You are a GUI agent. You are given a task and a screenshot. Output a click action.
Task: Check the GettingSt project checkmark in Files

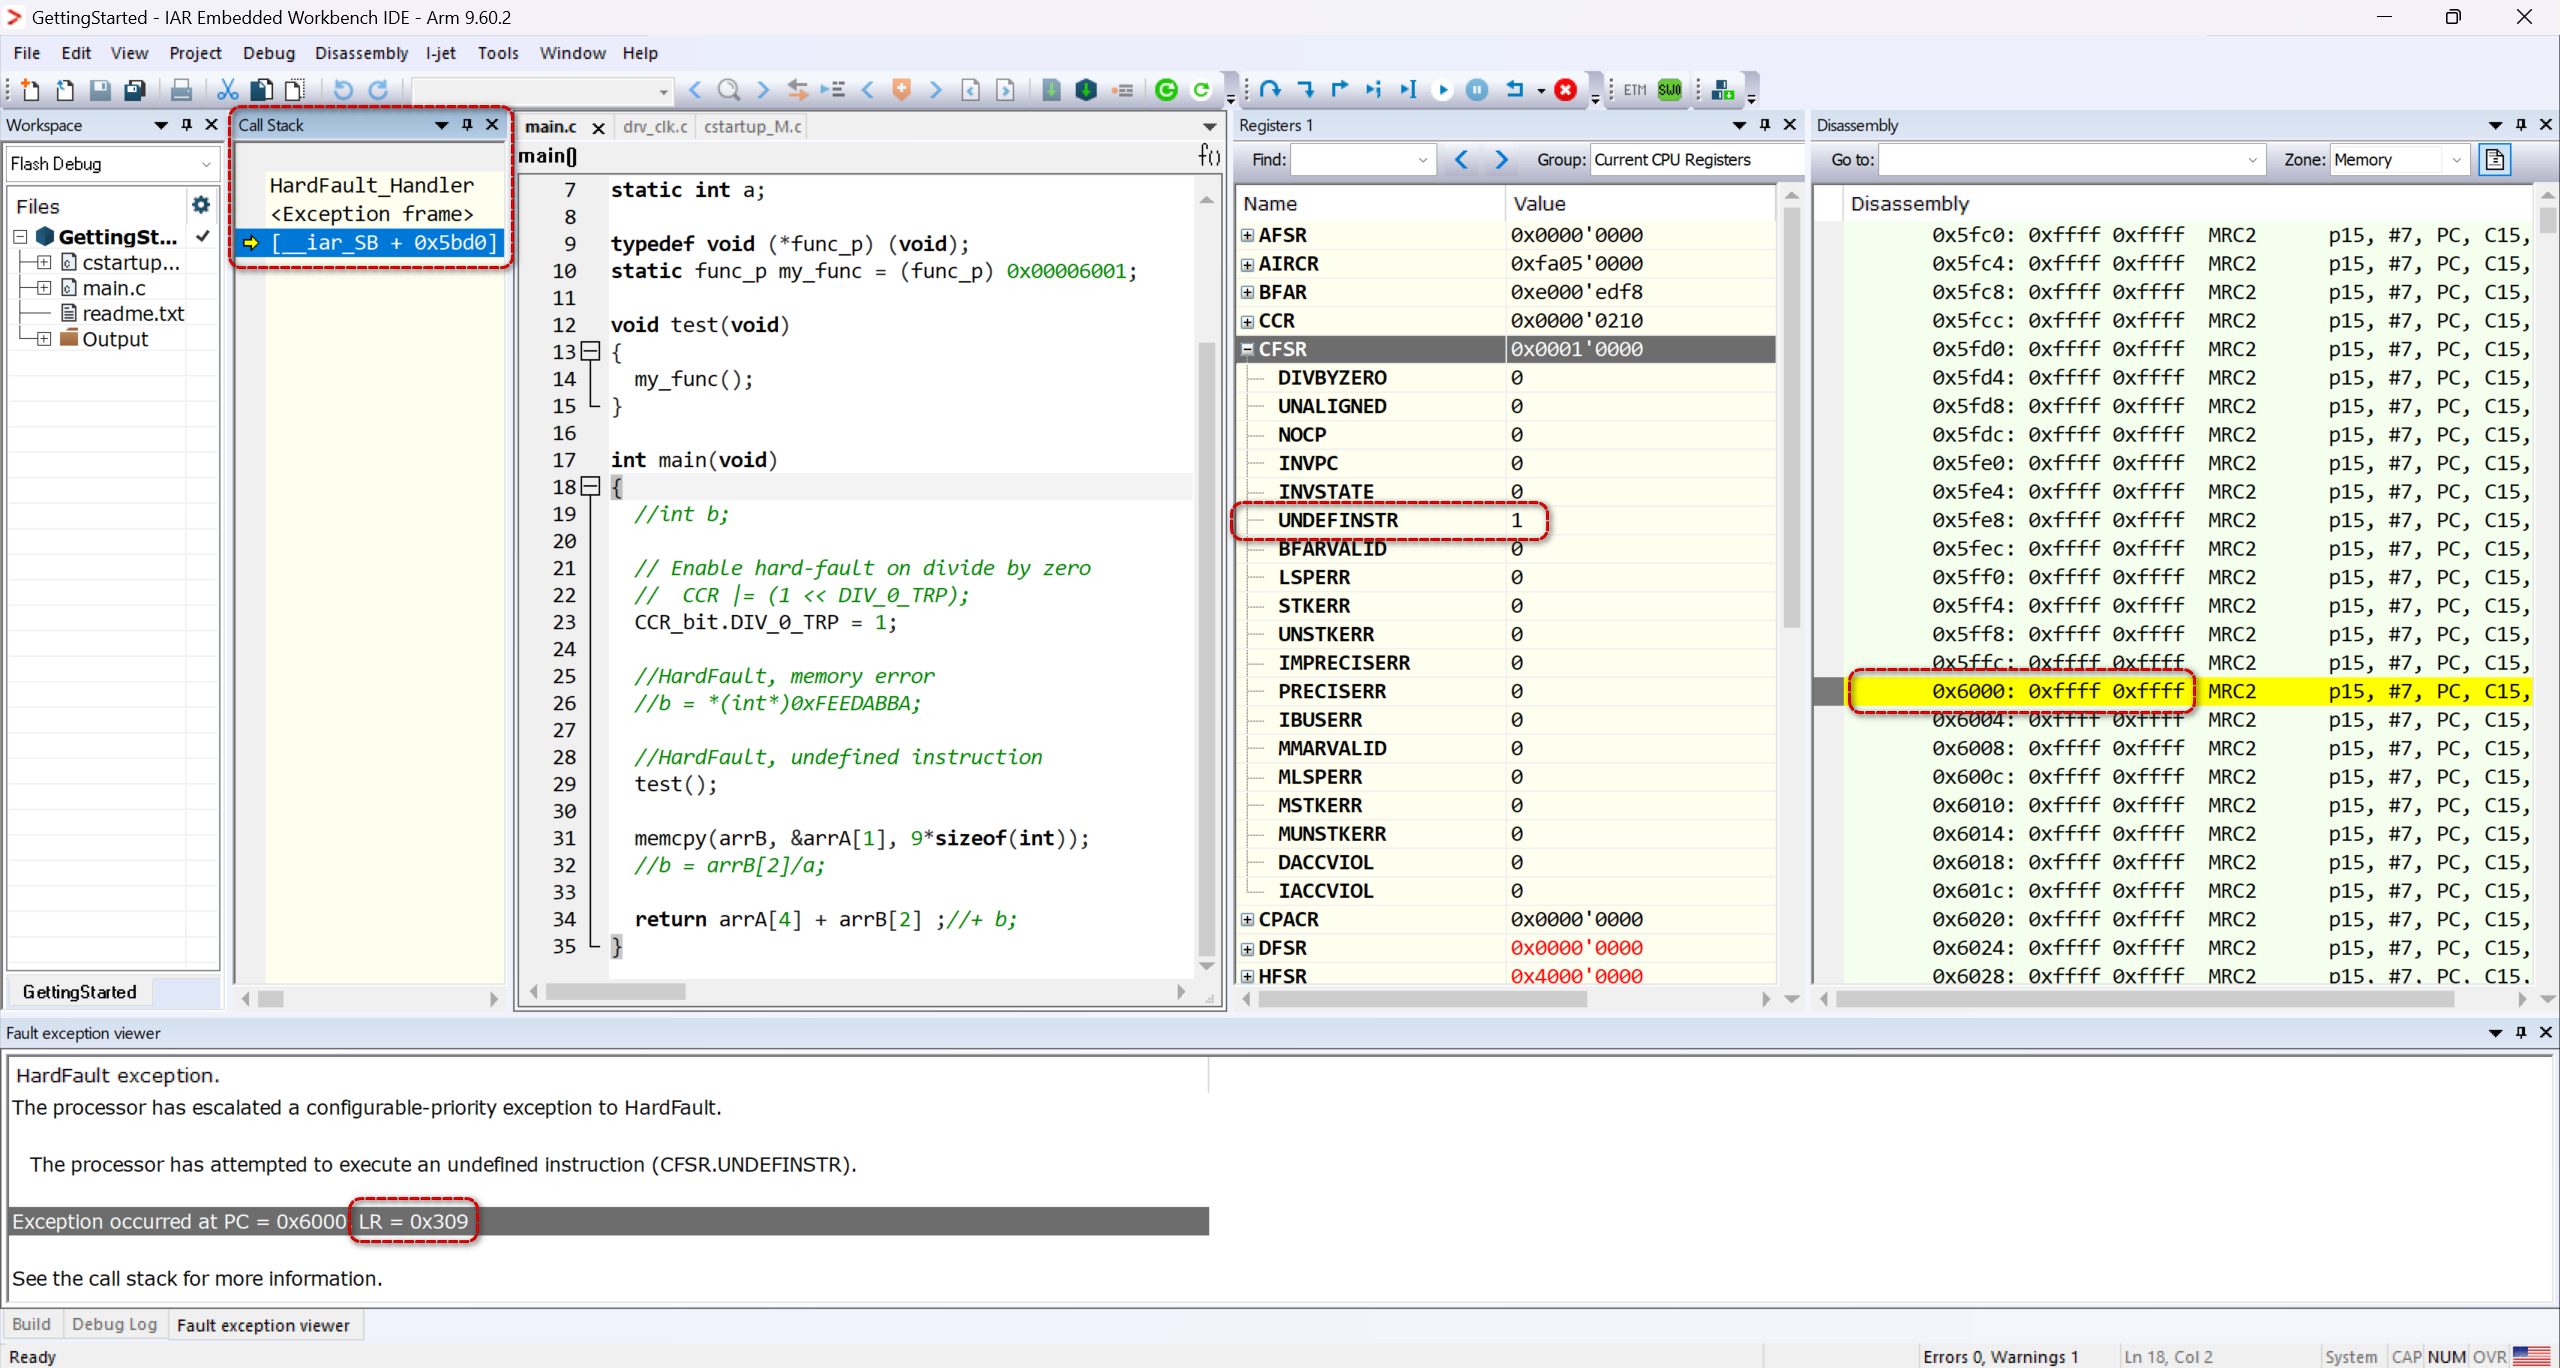203,236
